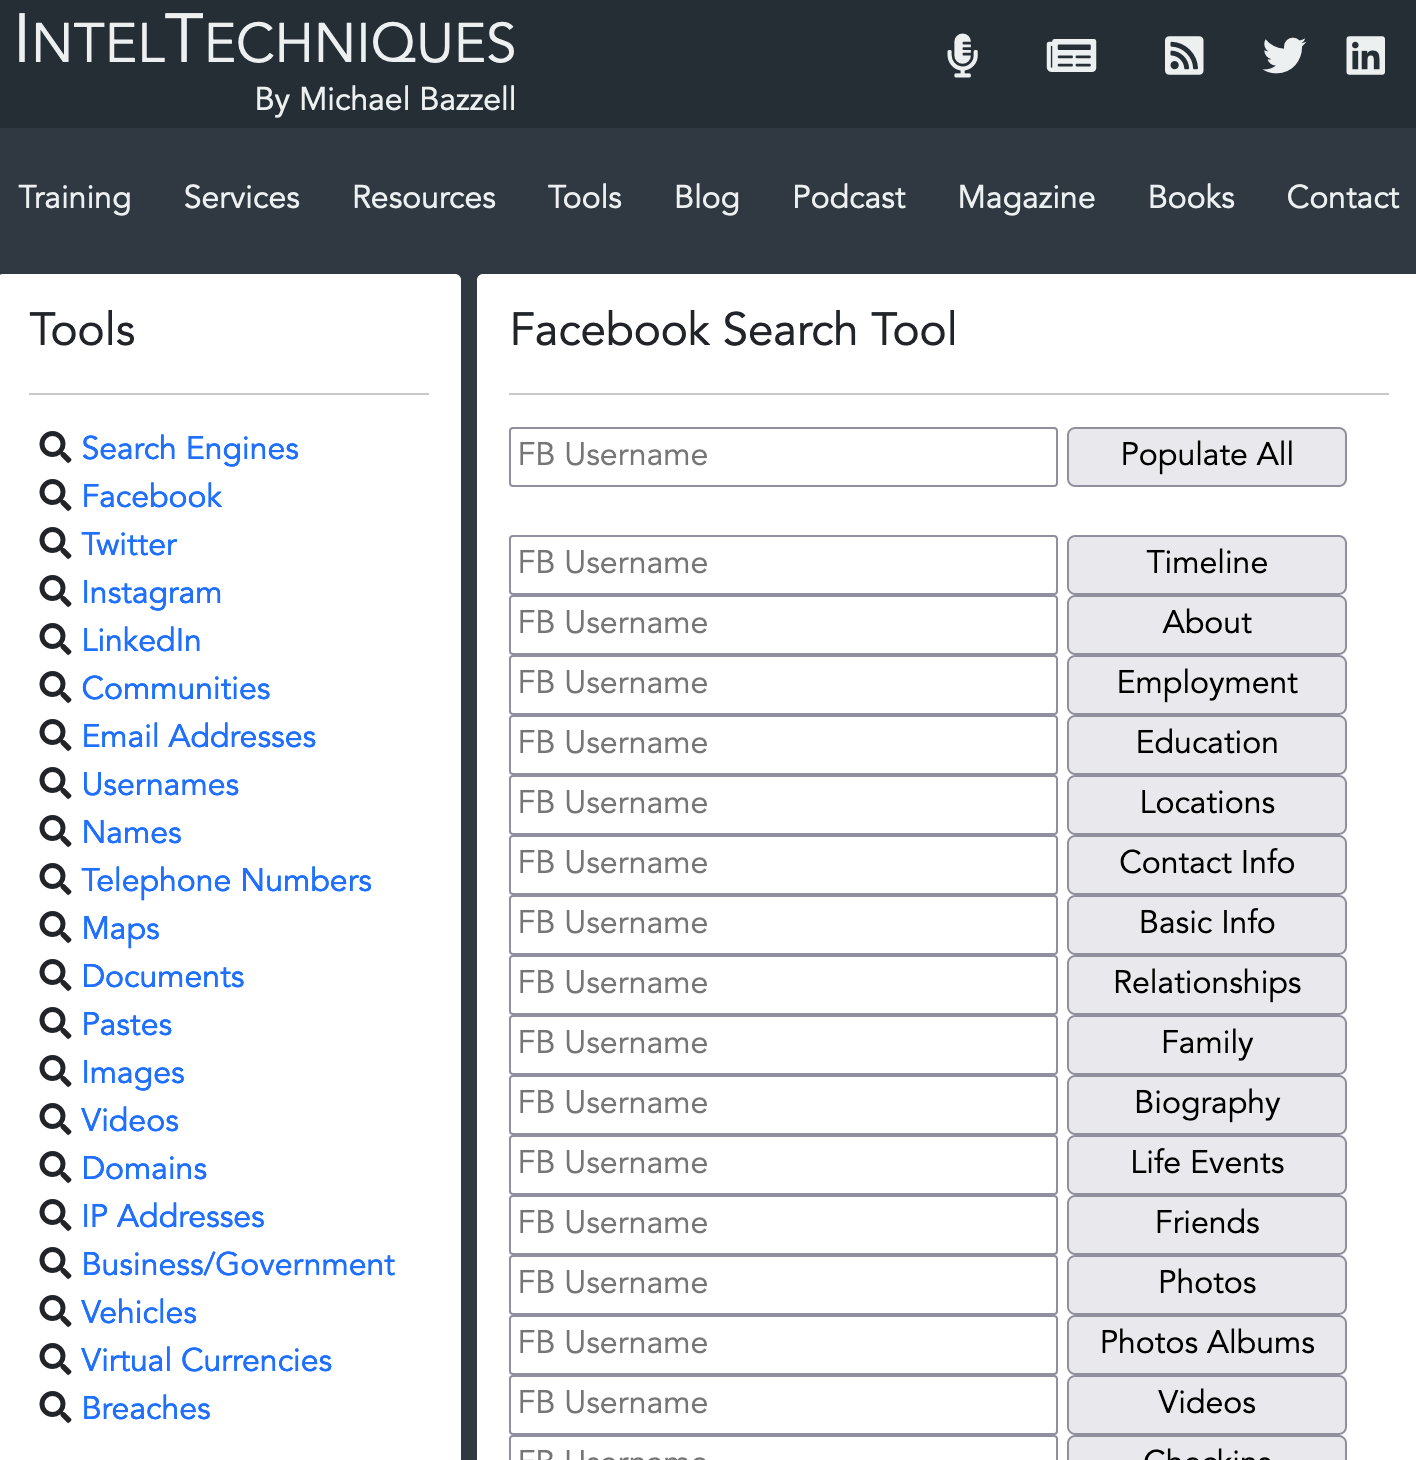Viewport: 1416px width, 1460px height.
Task: Open the Twitter bird icon
Action: coord(1283,56)
